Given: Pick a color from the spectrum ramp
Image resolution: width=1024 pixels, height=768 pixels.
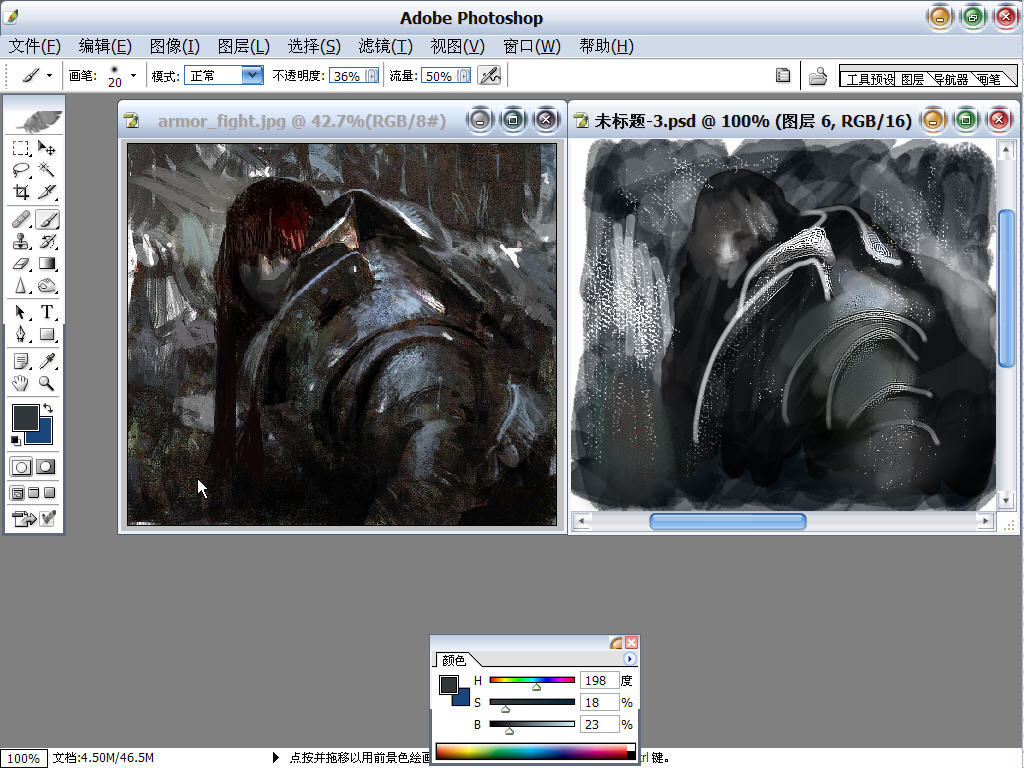Looking at the screenshot, I should (x=535, y=752).
